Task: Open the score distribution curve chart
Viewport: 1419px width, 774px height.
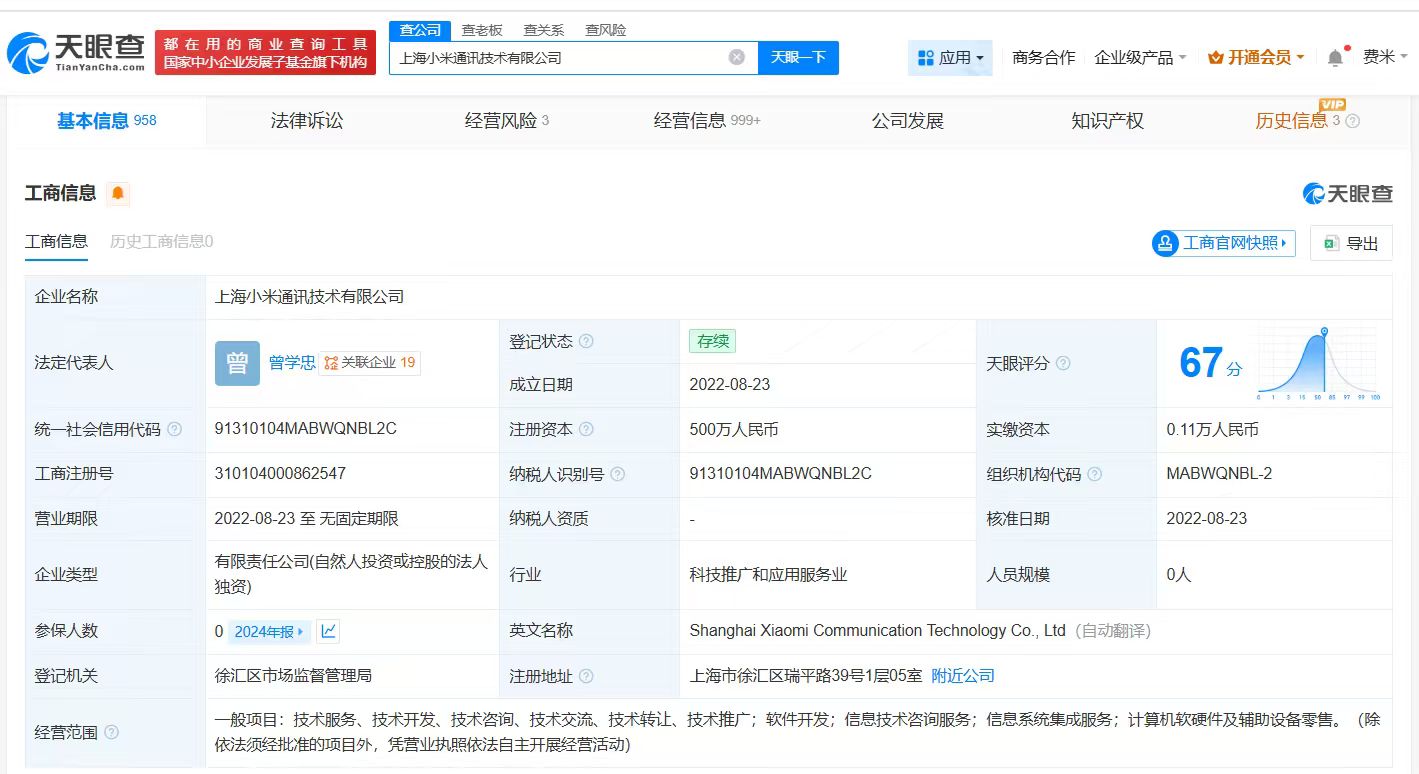Action: point(1318,363)
